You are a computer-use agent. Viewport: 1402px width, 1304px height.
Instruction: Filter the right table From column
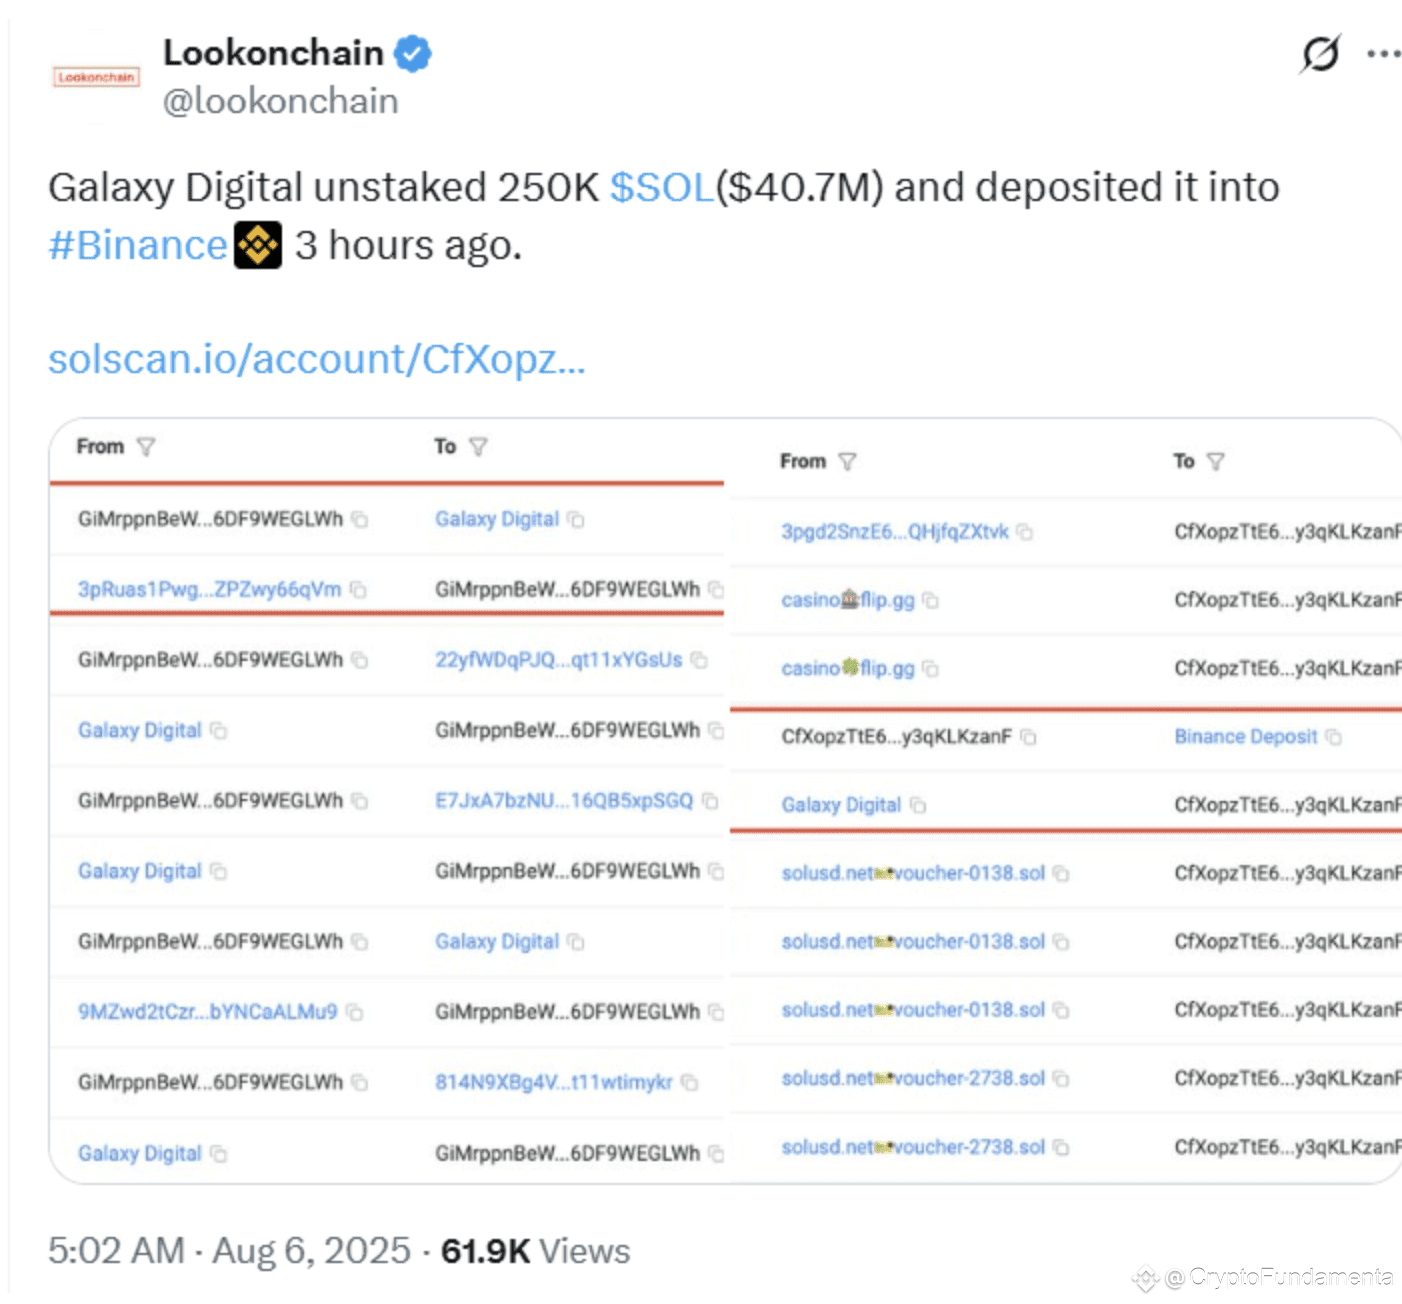(x=847, y=461)
